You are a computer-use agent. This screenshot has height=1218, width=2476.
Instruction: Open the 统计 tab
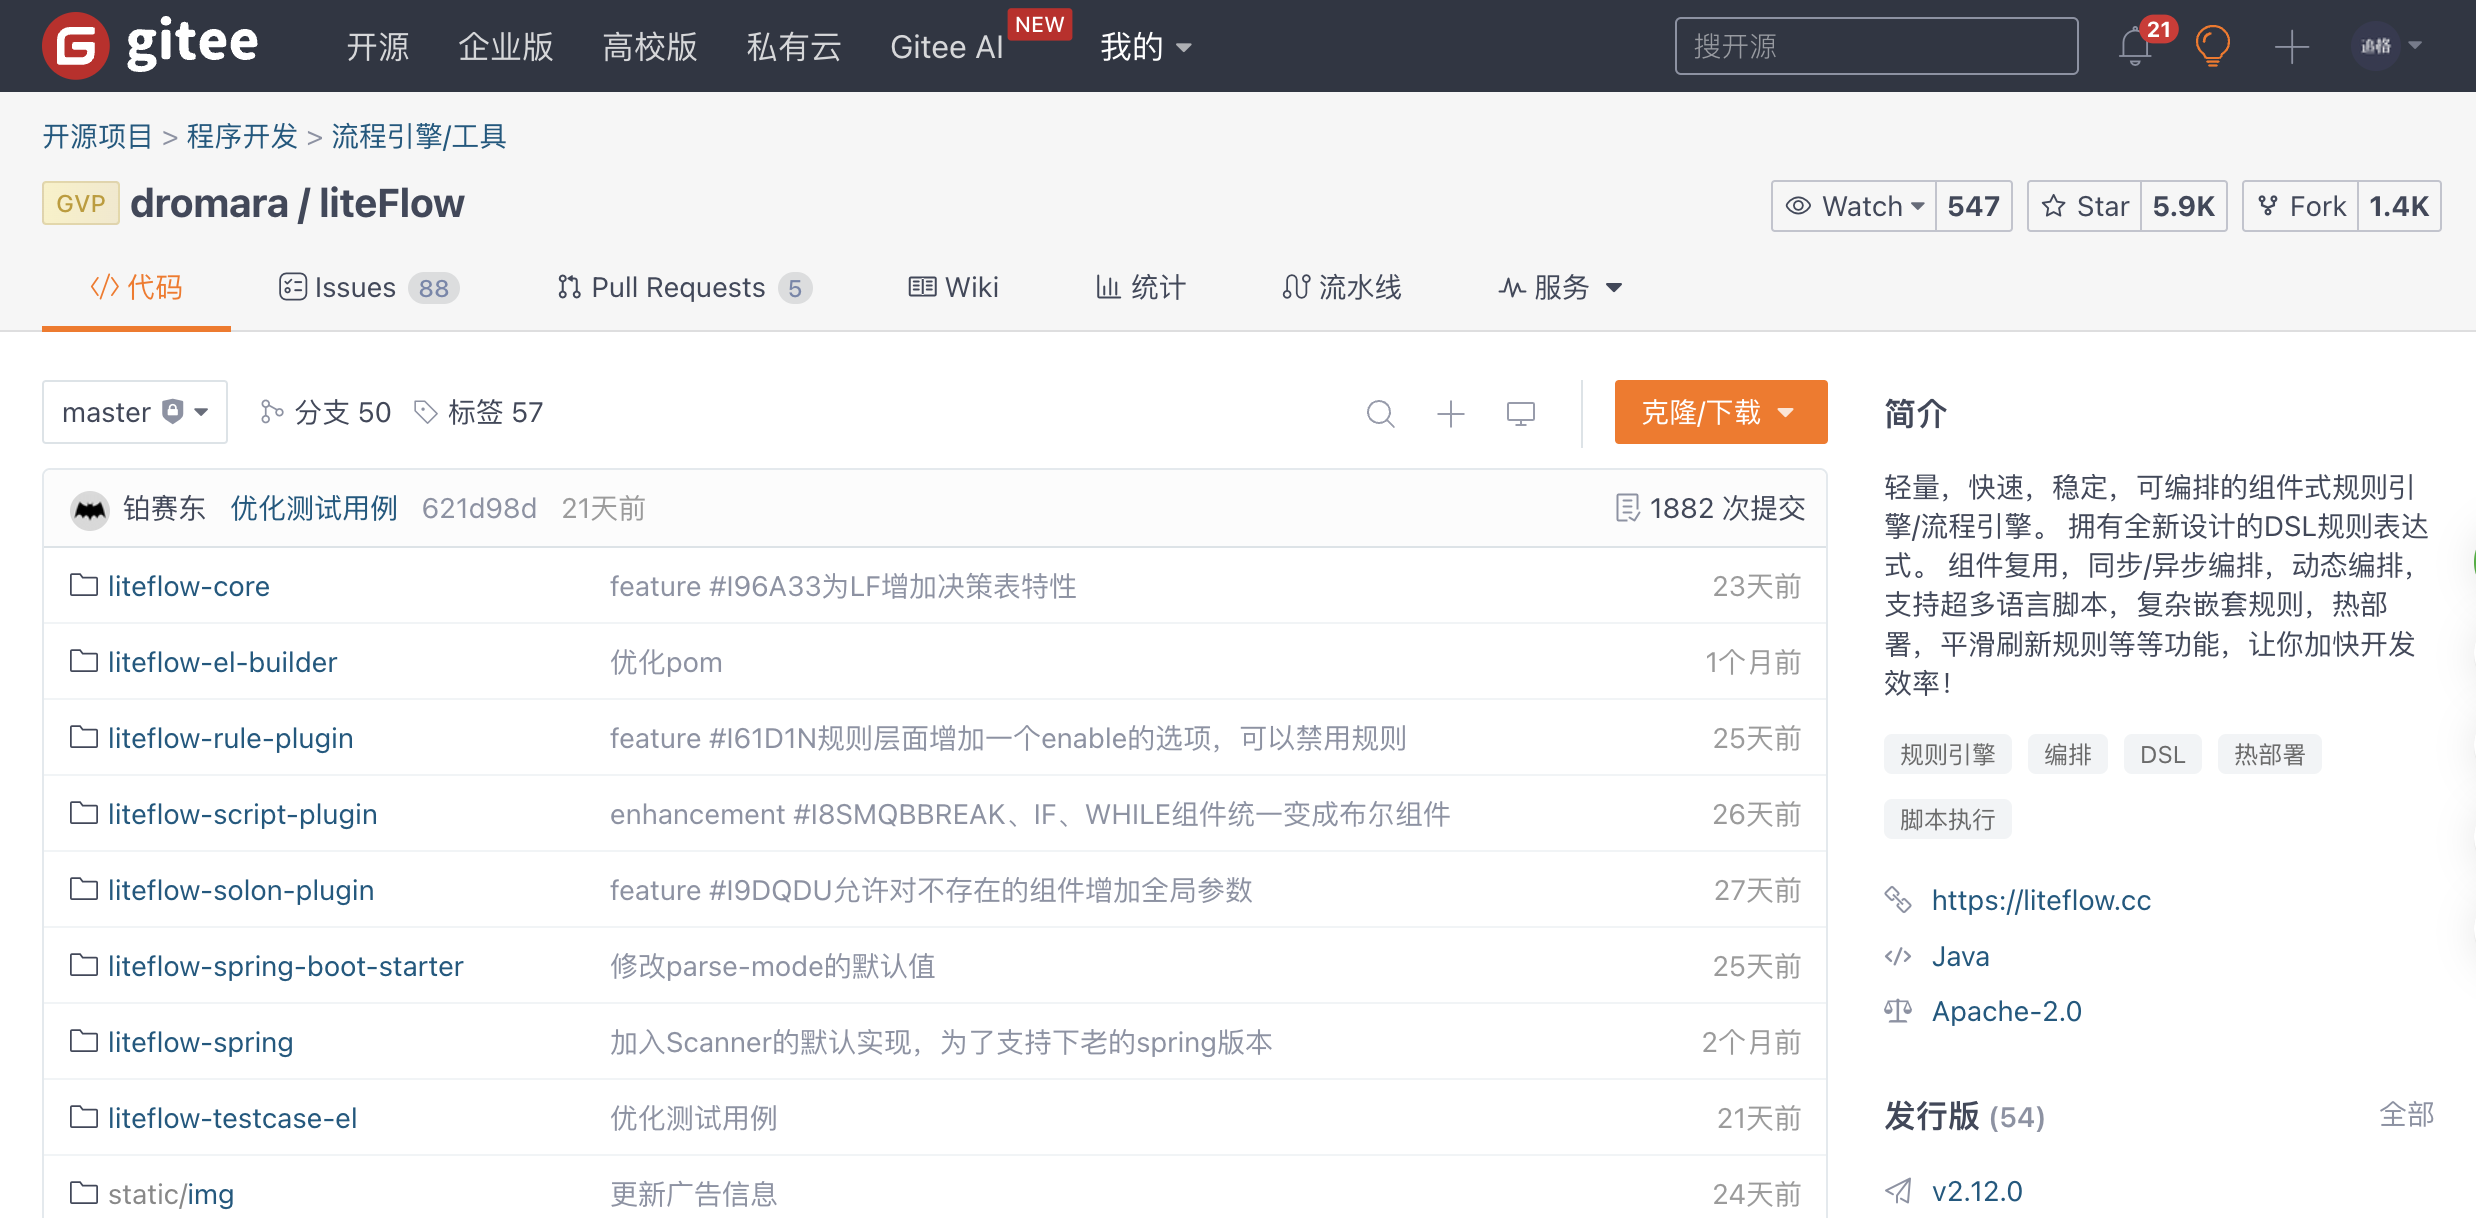(x=1140, y=288)
